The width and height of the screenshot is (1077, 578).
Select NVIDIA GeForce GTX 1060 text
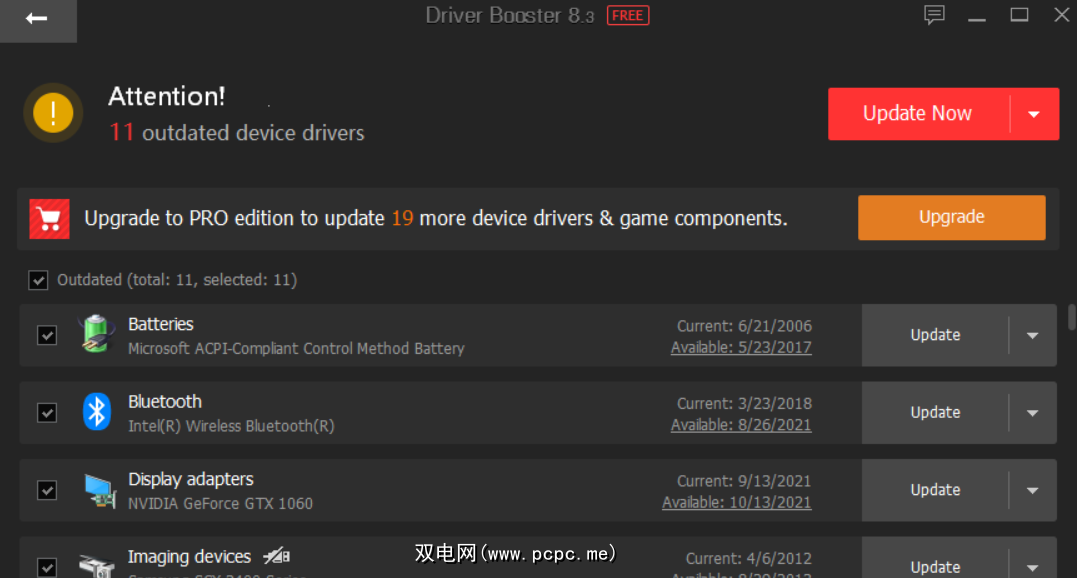click(220, 504)
